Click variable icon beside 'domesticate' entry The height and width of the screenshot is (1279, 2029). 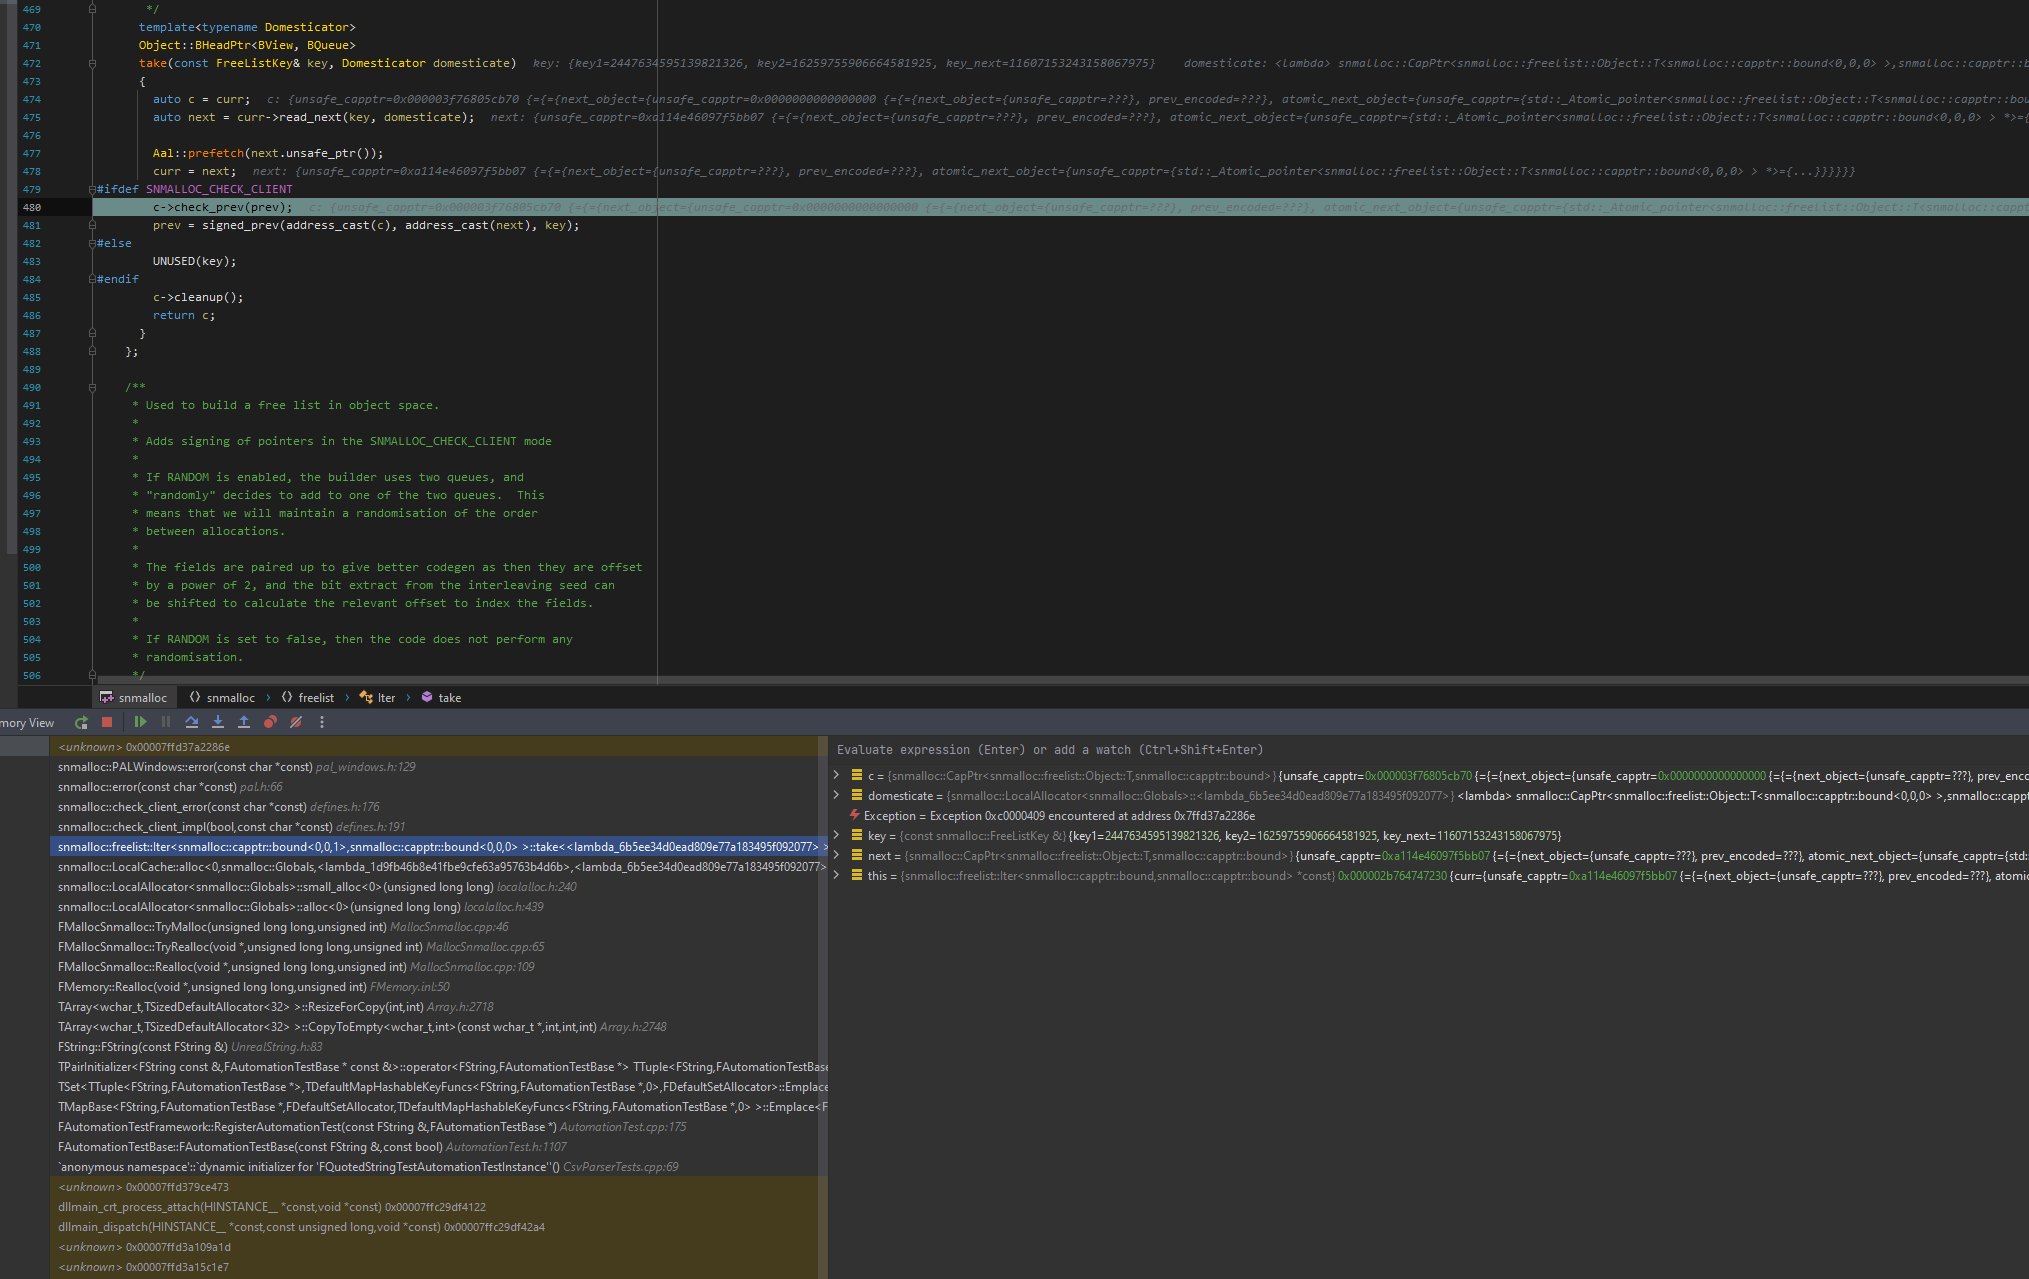(857, 795)
